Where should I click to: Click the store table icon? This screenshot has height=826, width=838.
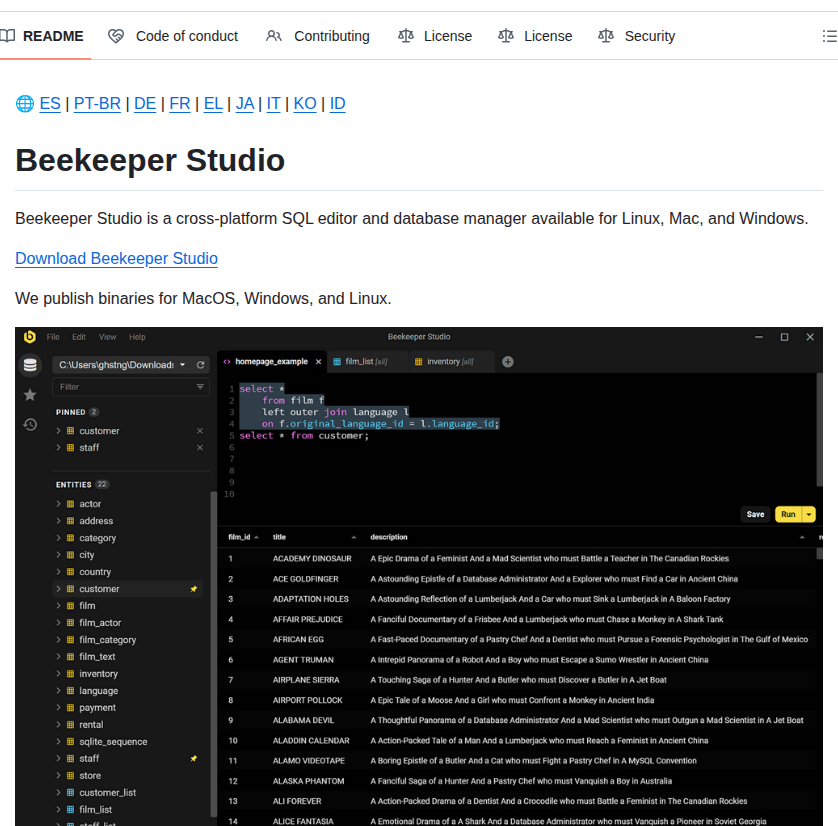click(x=71, y=775)
